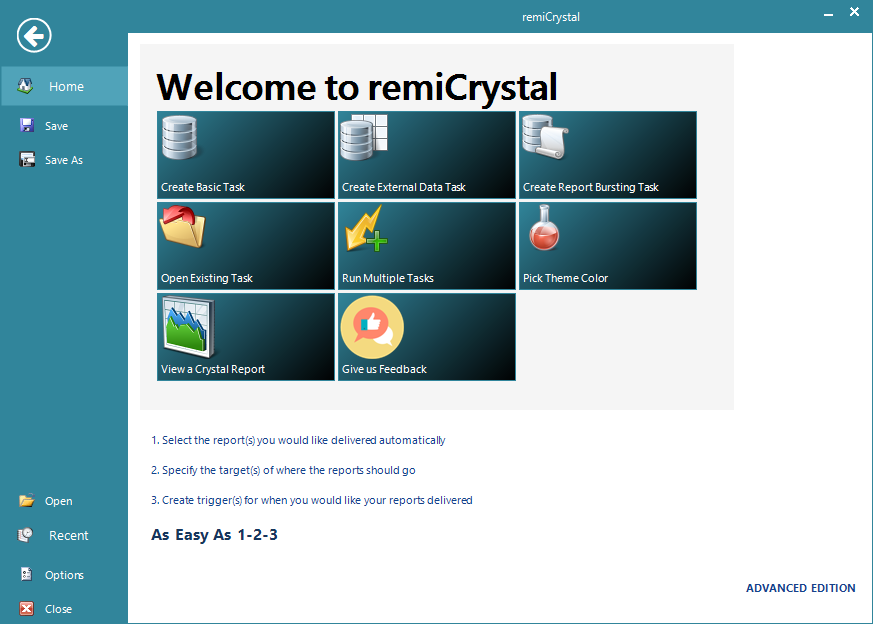Minimize the remiCrystal window
The image size is (873, 624).
828,13
